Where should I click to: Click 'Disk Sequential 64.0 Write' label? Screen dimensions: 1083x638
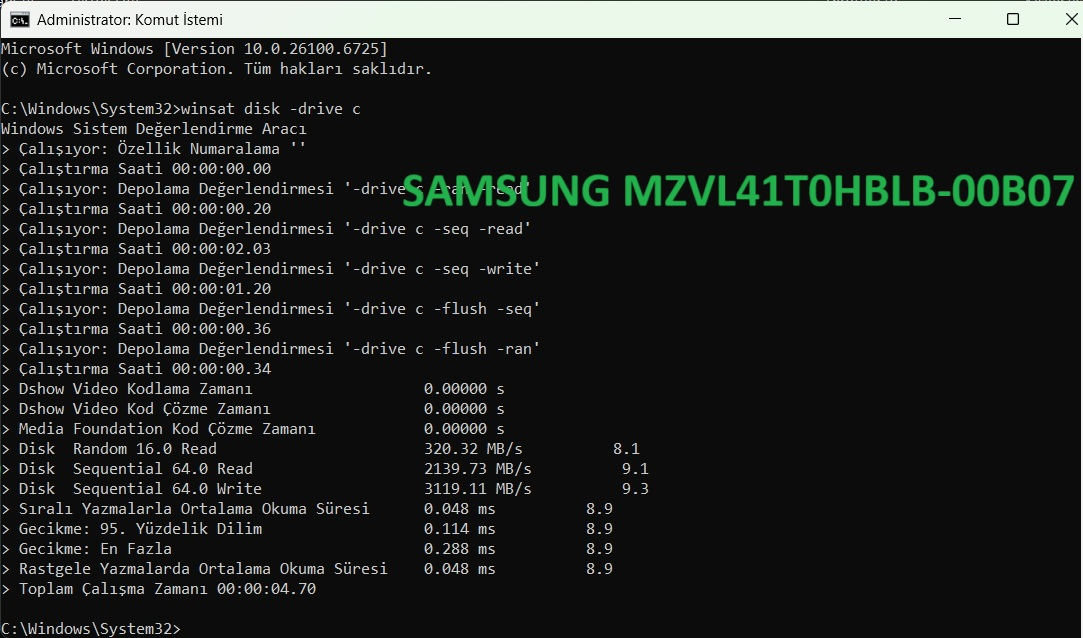[140, 489]
